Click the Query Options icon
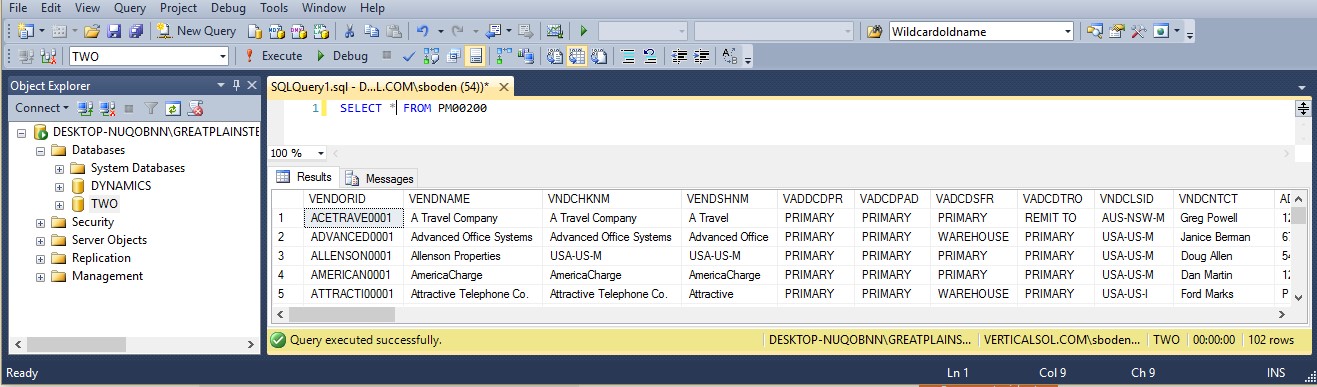The image size is (1317, 387). [x=453, y=56]
